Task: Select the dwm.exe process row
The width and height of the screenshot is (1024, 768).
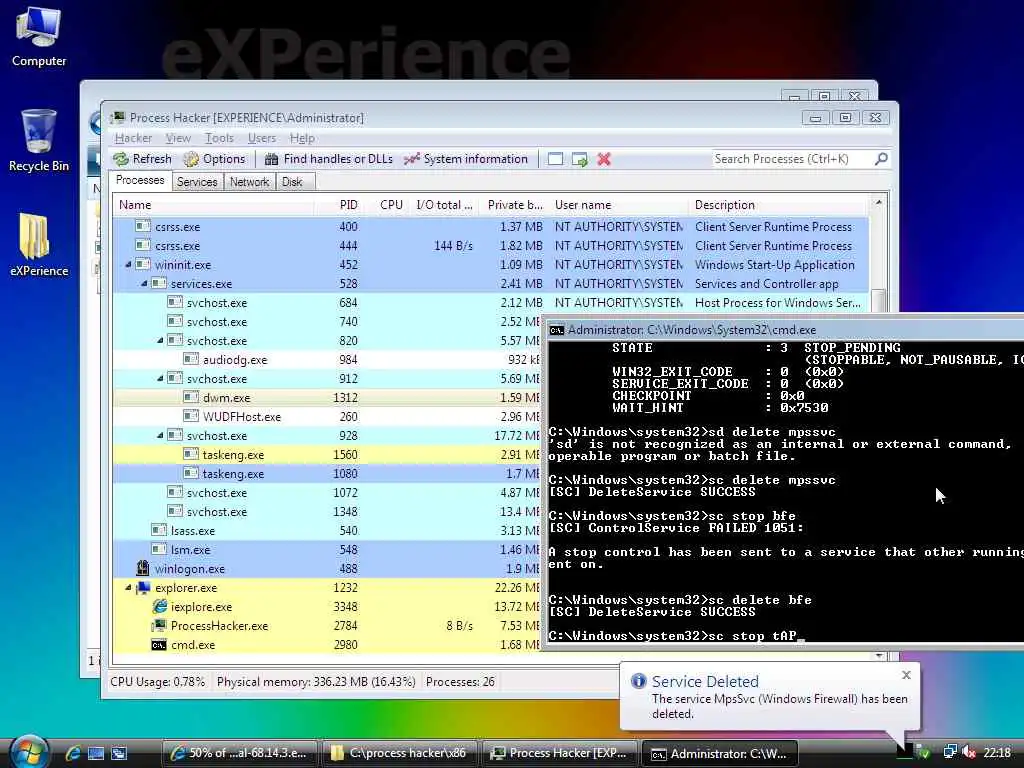Action: pyautogui.click(x=327, y=397)
